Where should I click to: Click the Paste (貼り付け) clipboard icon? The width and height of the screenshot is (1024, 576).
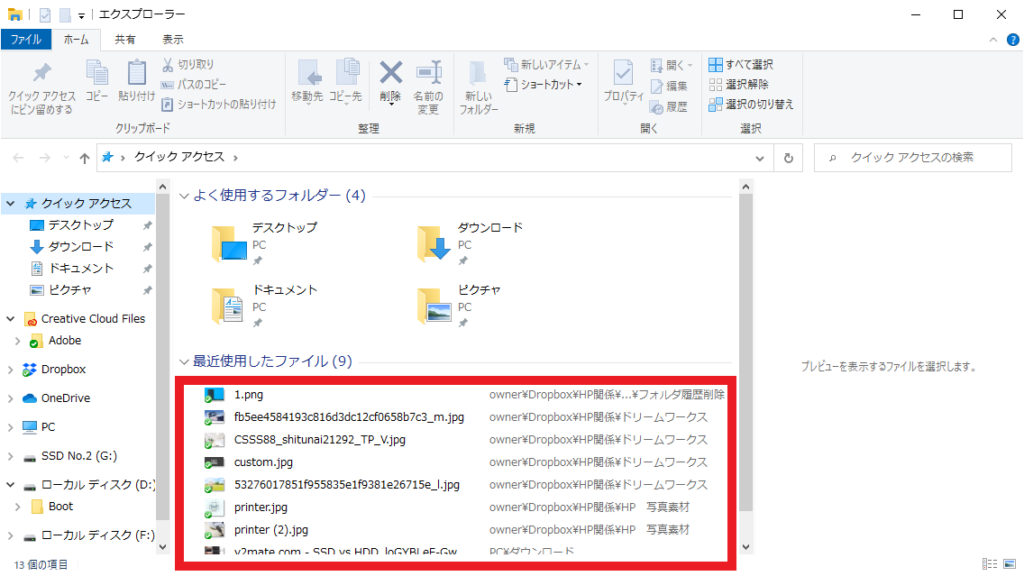coord(136,72)
